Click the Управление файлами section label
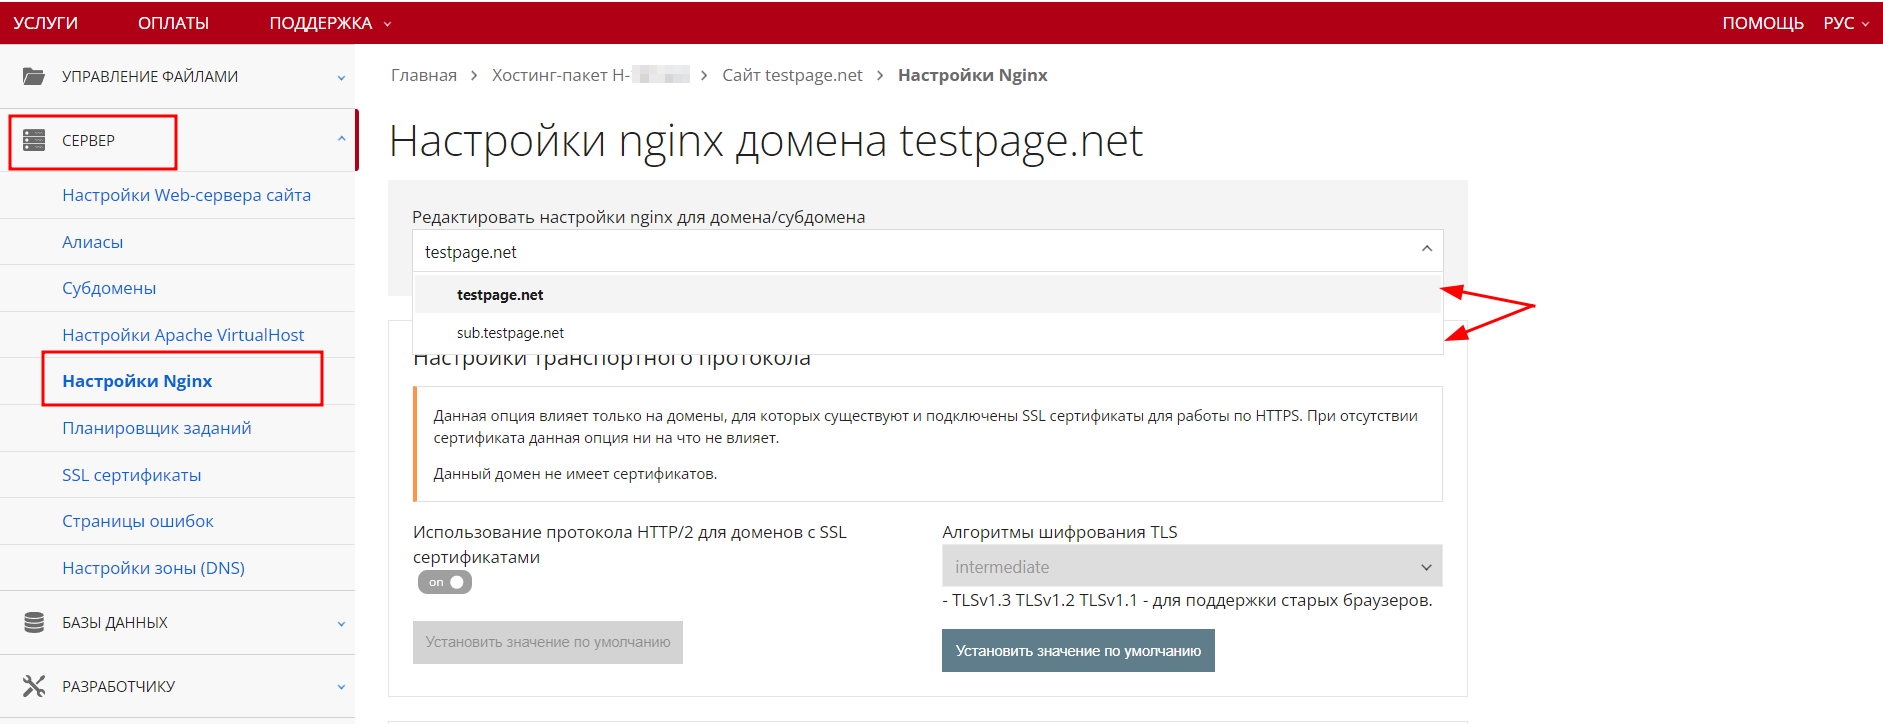This screenshot has height=724, width=1883. [x=150, y=77]
